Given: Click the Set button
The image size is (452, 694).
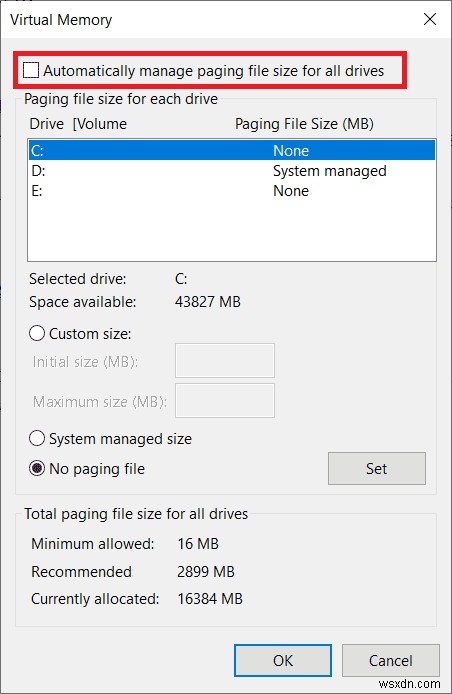Looking at the screenshot, I should [x=377, y=468].
